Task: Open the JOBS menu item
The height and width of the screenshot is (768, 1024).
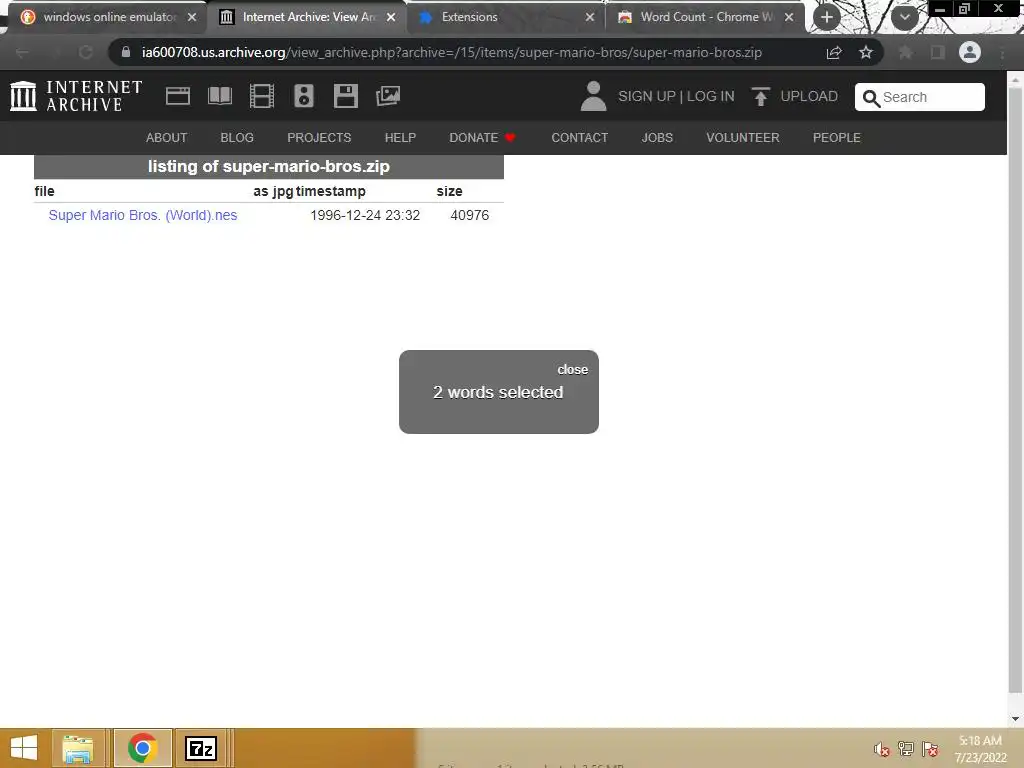Action: [x=657, y=138]
